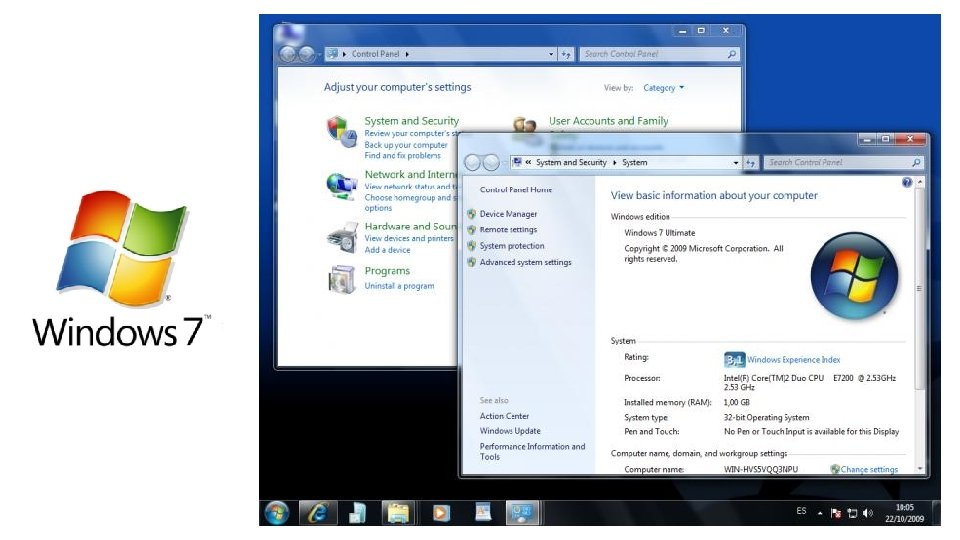Click System and Security breadcrumb in System window
Image resolution: width=960 pixels, height=540 pixels.
tap(571, 162)
